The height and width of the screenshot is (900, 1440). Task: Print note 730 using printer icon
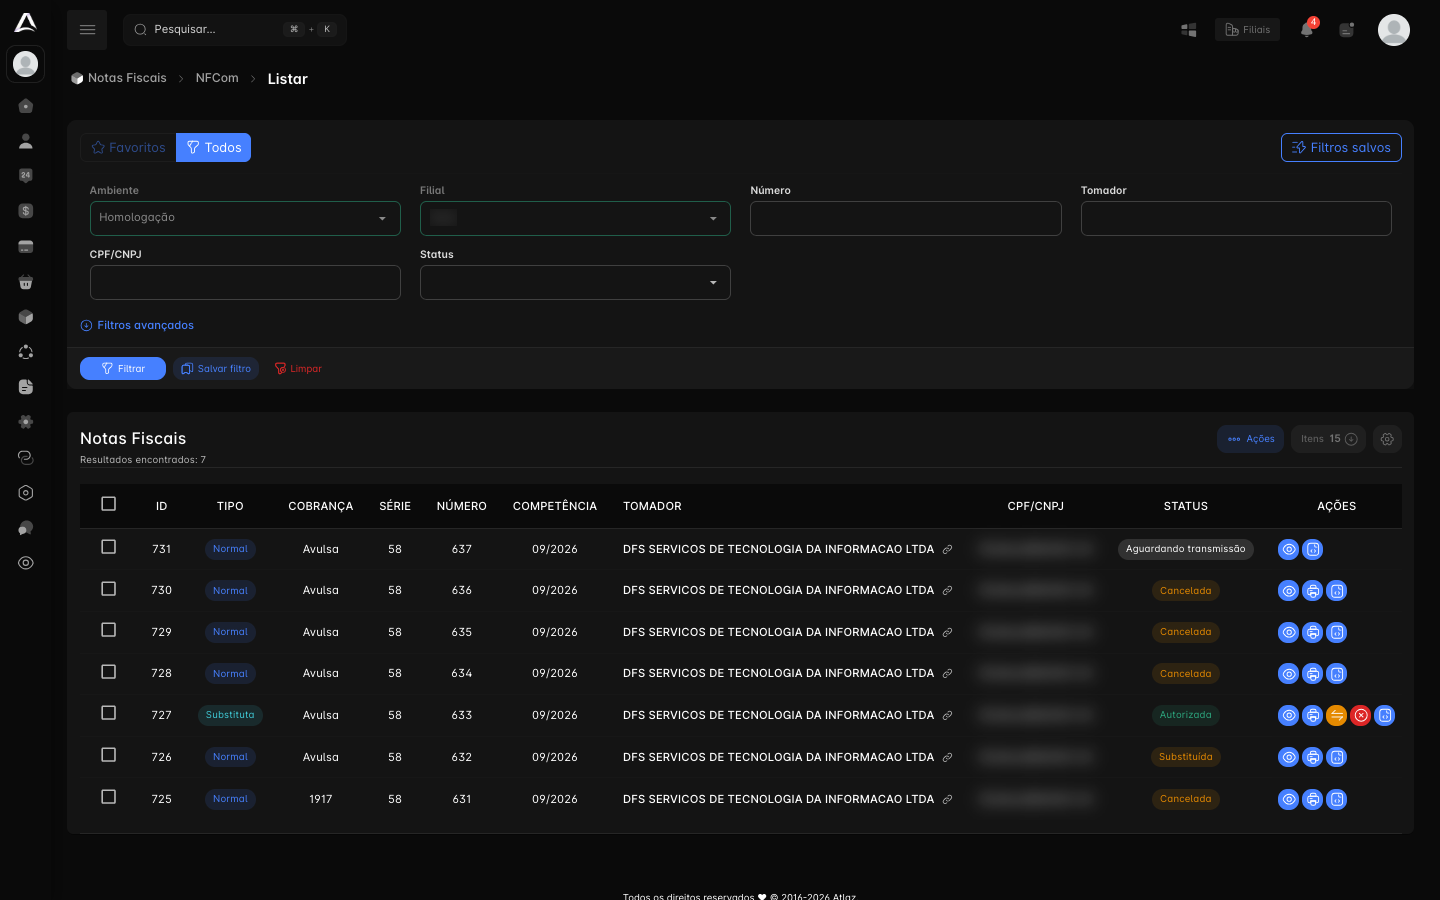point(1313,591)
